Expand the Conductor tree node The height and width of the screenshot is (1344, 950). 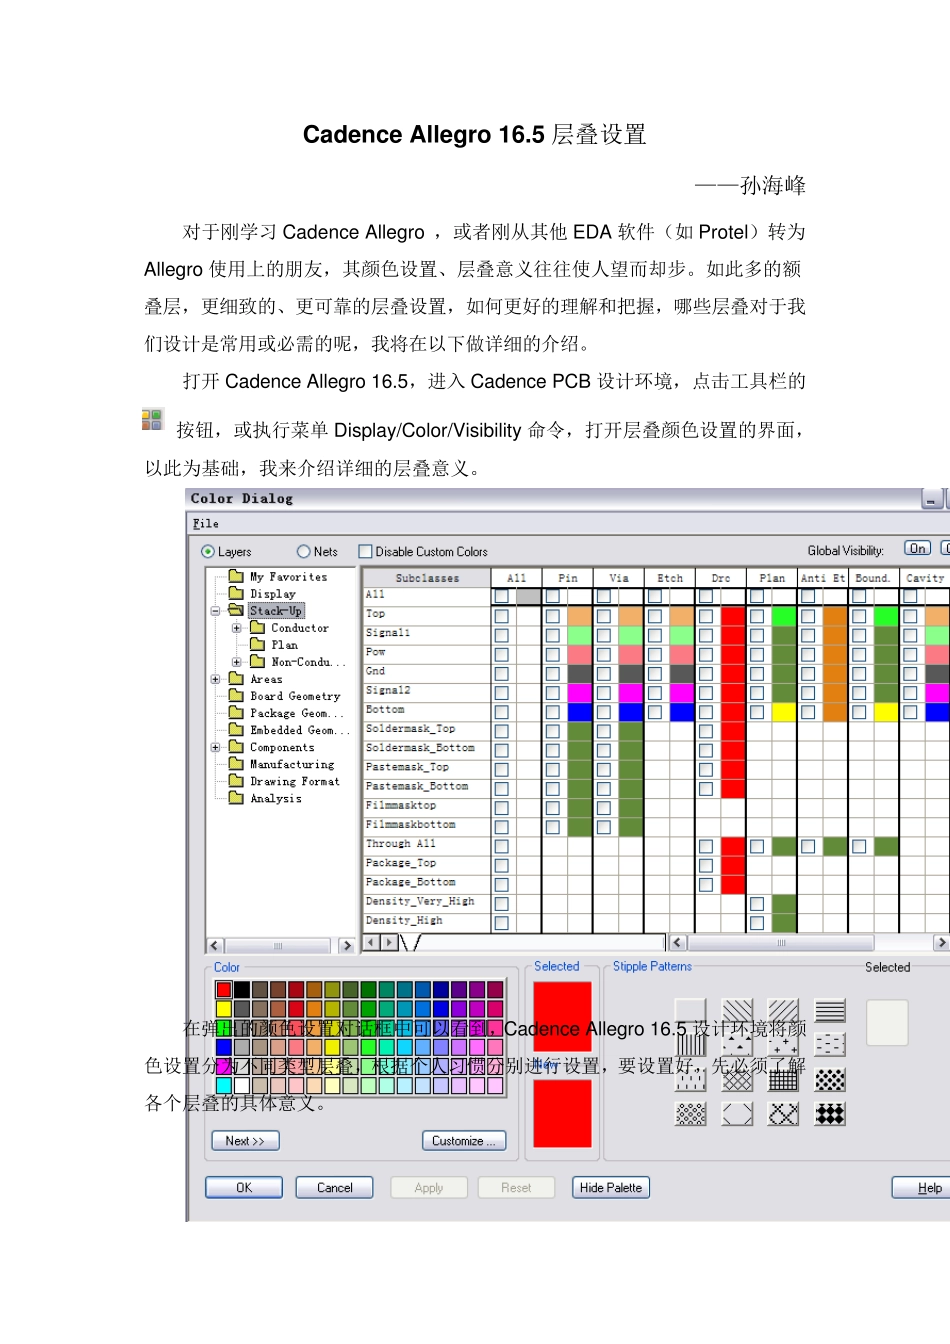click(x=236, y=628)
